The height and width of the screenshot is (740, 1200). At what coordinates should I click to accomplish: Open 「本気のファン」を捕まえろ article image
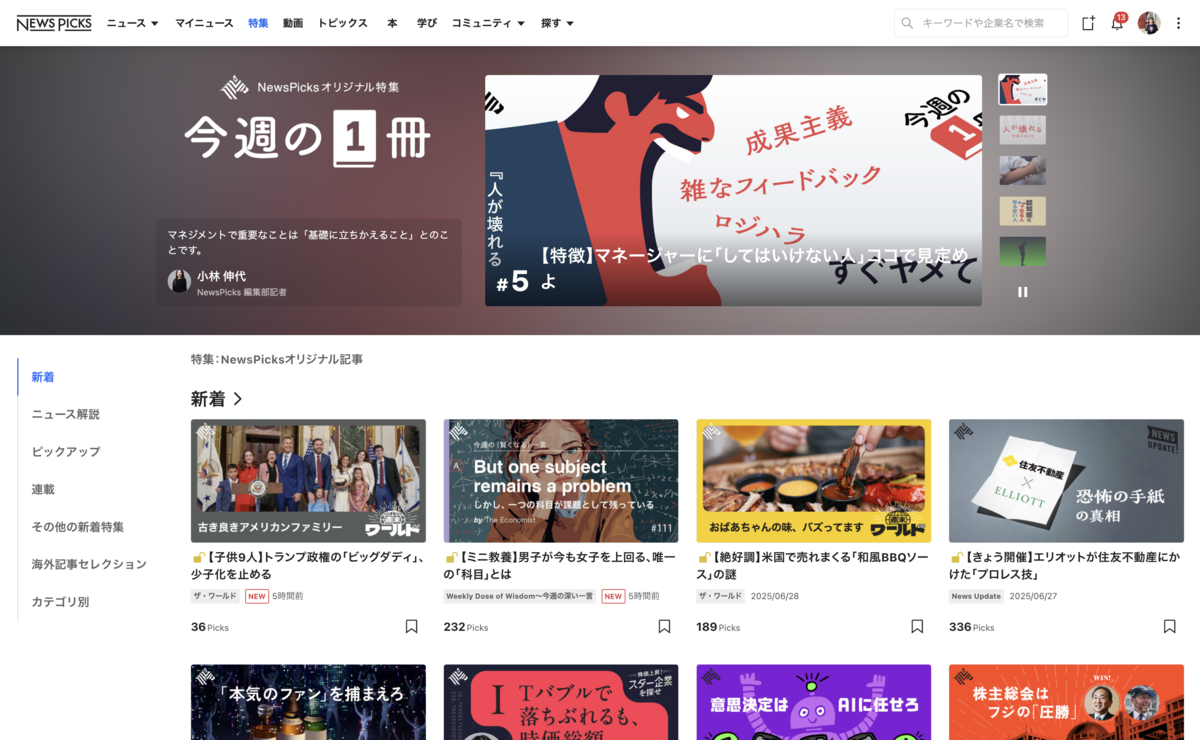click(308, 702)
